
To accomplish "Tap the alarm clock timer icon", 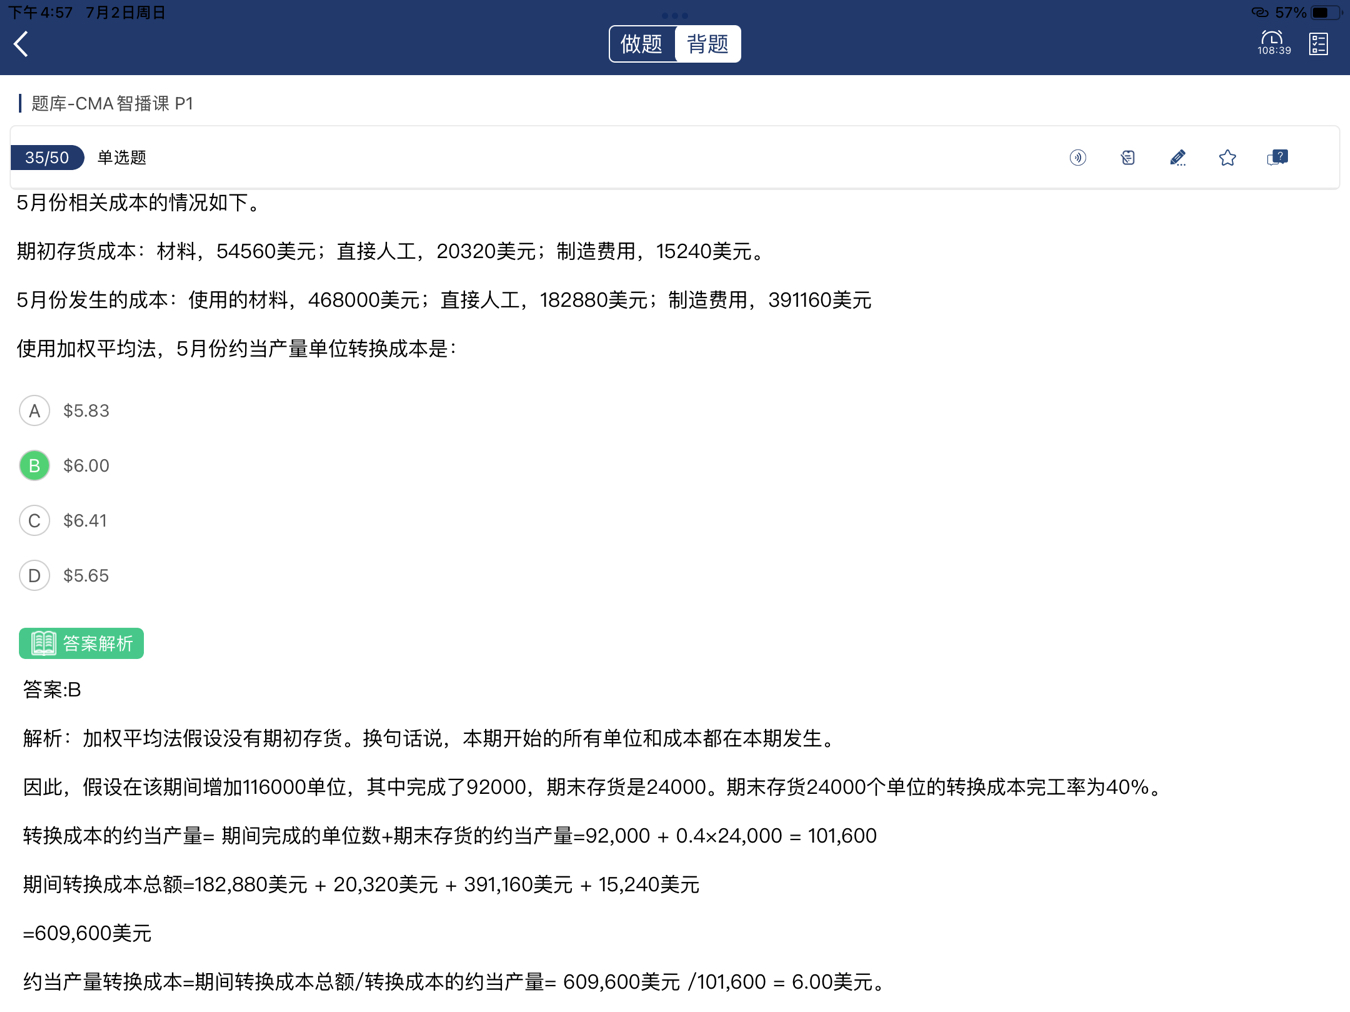I will pos(1273,42).
